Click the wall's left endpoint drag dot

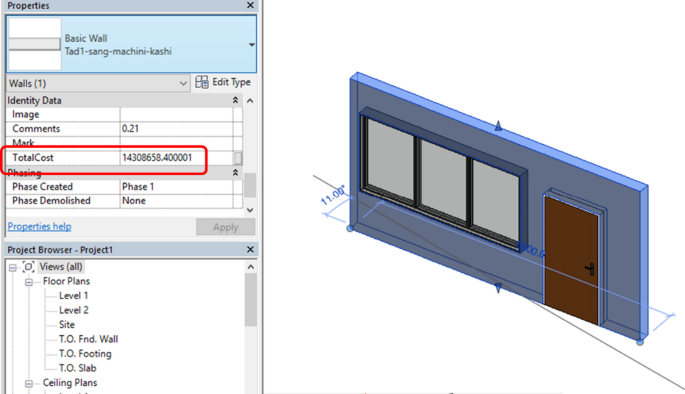click(x=350, y=228)
